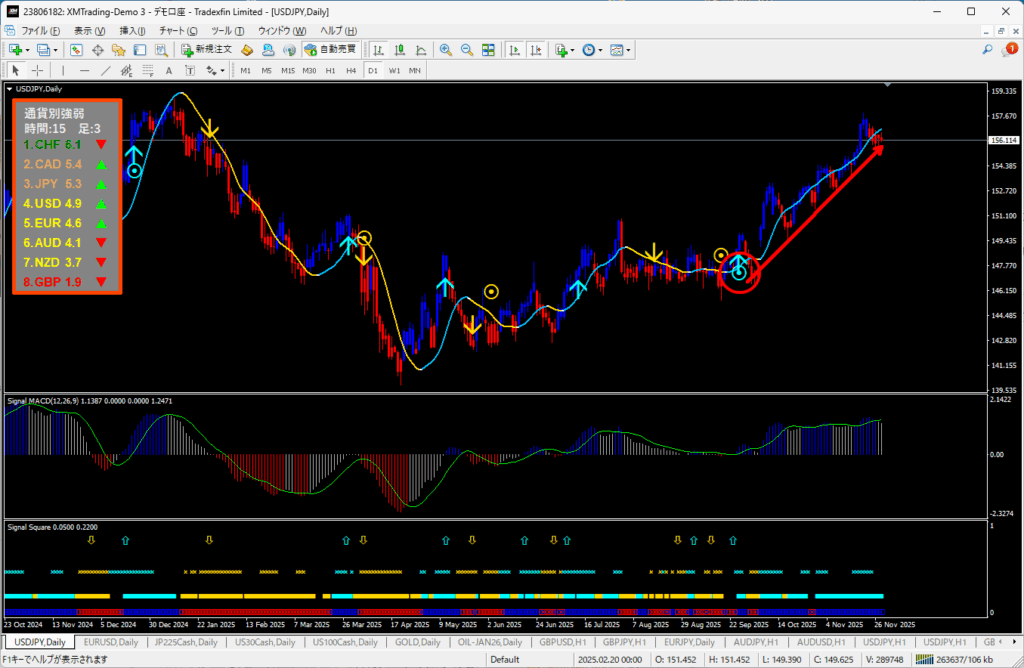Image resolution: width=1024 pixels, height=668 pixels.
Task: Select the horizontal line tool
Action: pos(84,70)
